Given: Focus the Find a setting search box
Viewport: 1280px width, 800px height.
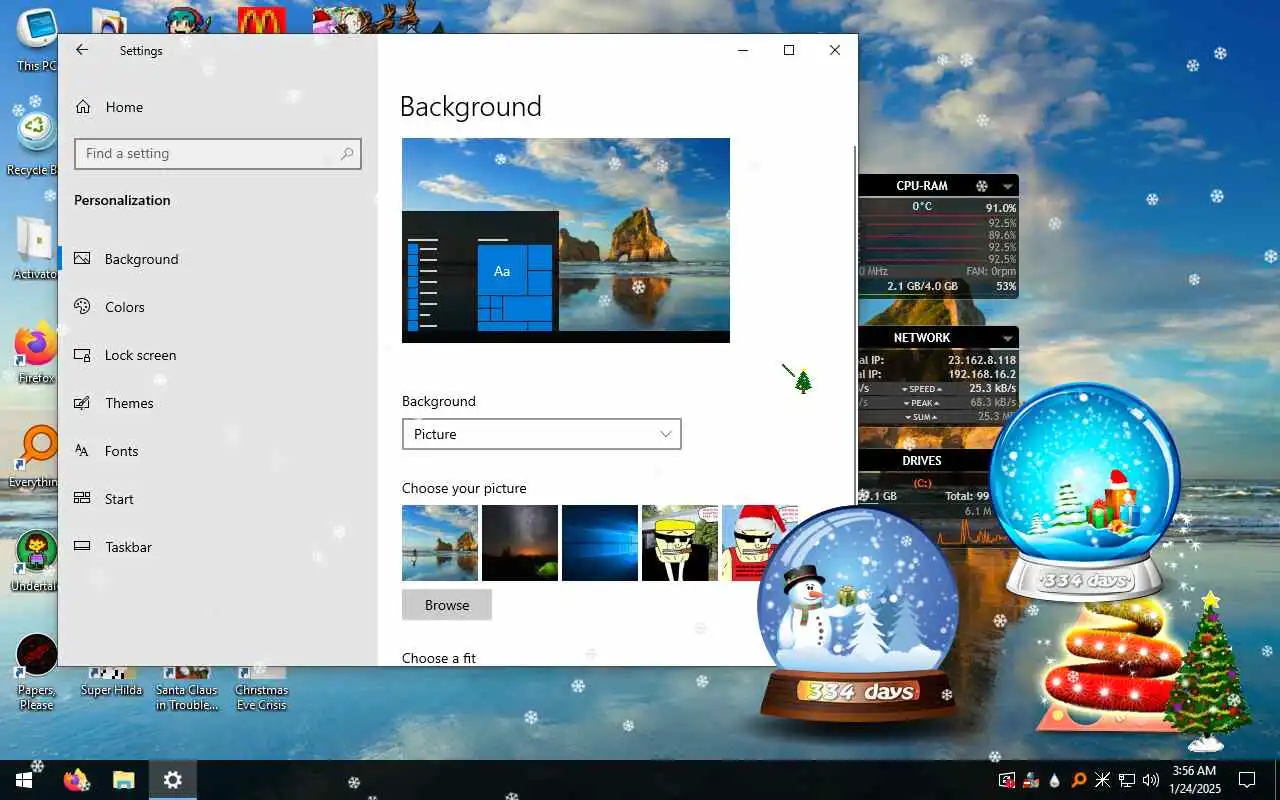Looking at the screenshot, I should (x=217, y=153).
